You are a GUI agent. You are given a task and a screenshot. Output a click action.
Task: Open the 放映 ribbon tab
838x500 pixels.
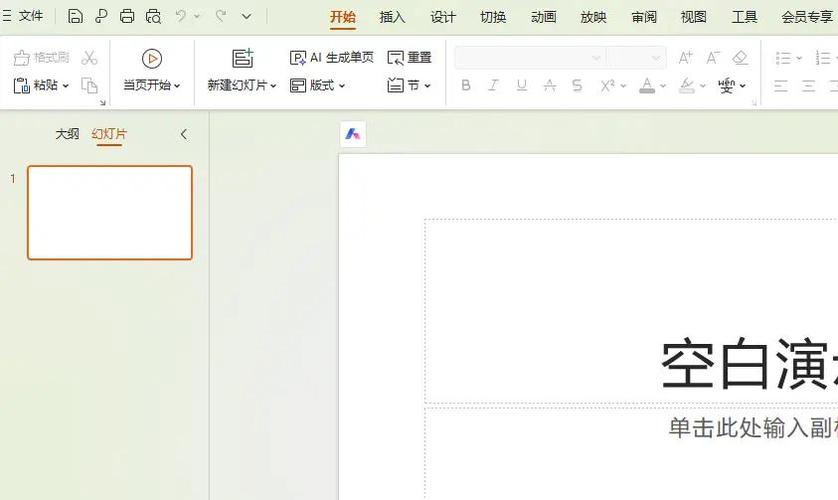click(x=593, y=17)
